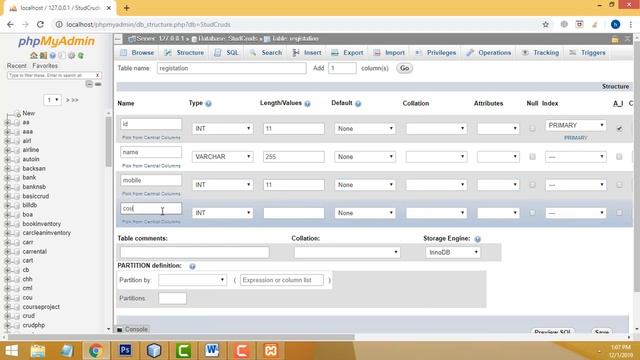The height and width of the screenshot is (360, 640).
Task: Open the Export tab
Action: [x=347, y=53]
